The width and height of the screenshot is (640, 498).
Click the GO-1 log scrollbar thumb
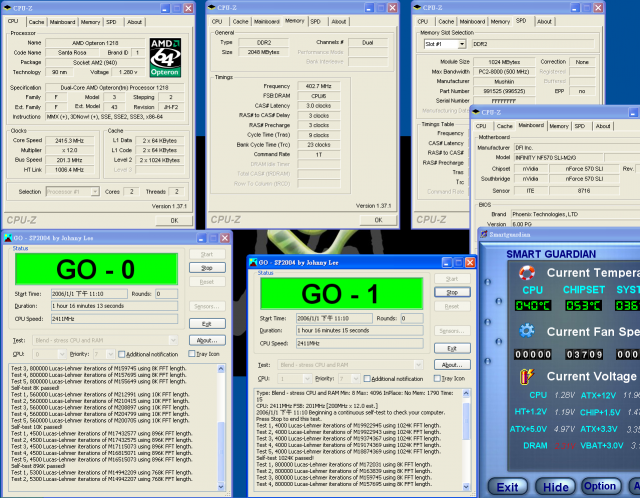click(466, 420)
